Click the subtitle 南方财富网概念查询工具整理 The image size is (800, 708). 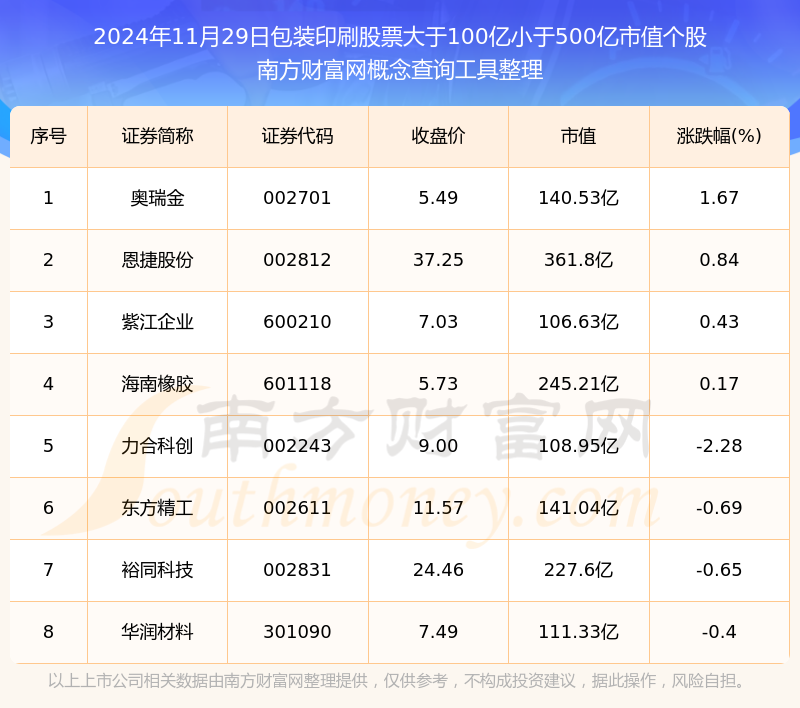[x=400, y=70]
